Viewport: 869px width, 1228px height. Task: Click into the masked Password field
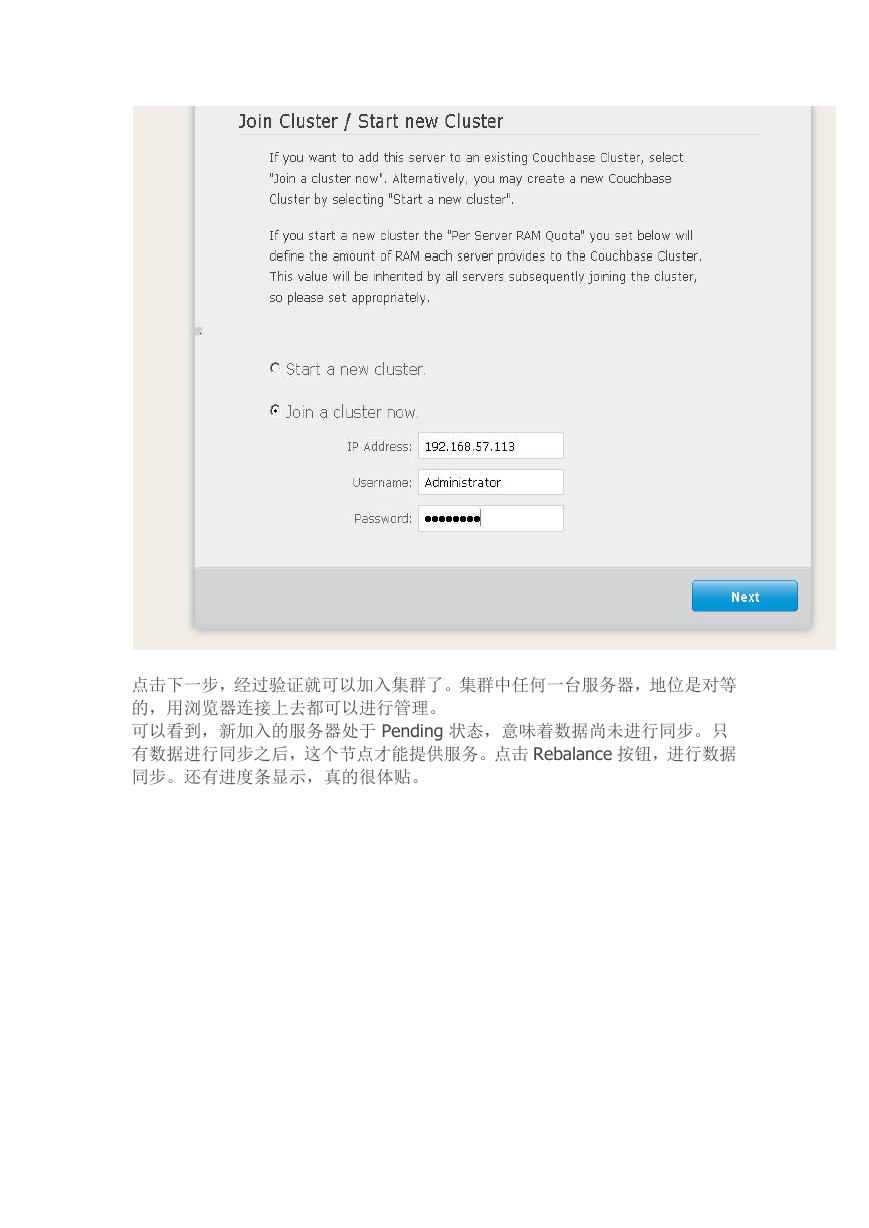pos(491,518)
